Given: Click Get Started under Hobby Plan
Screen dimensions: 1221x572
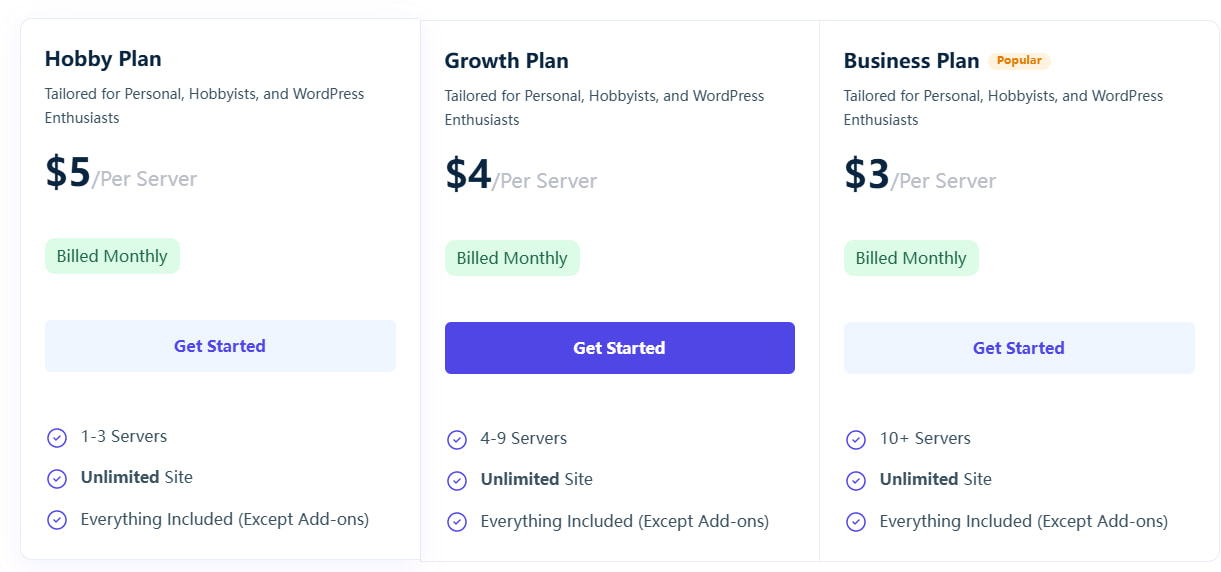Looking at the screenshot, I should pyautogui.click(x=220, y=346).
